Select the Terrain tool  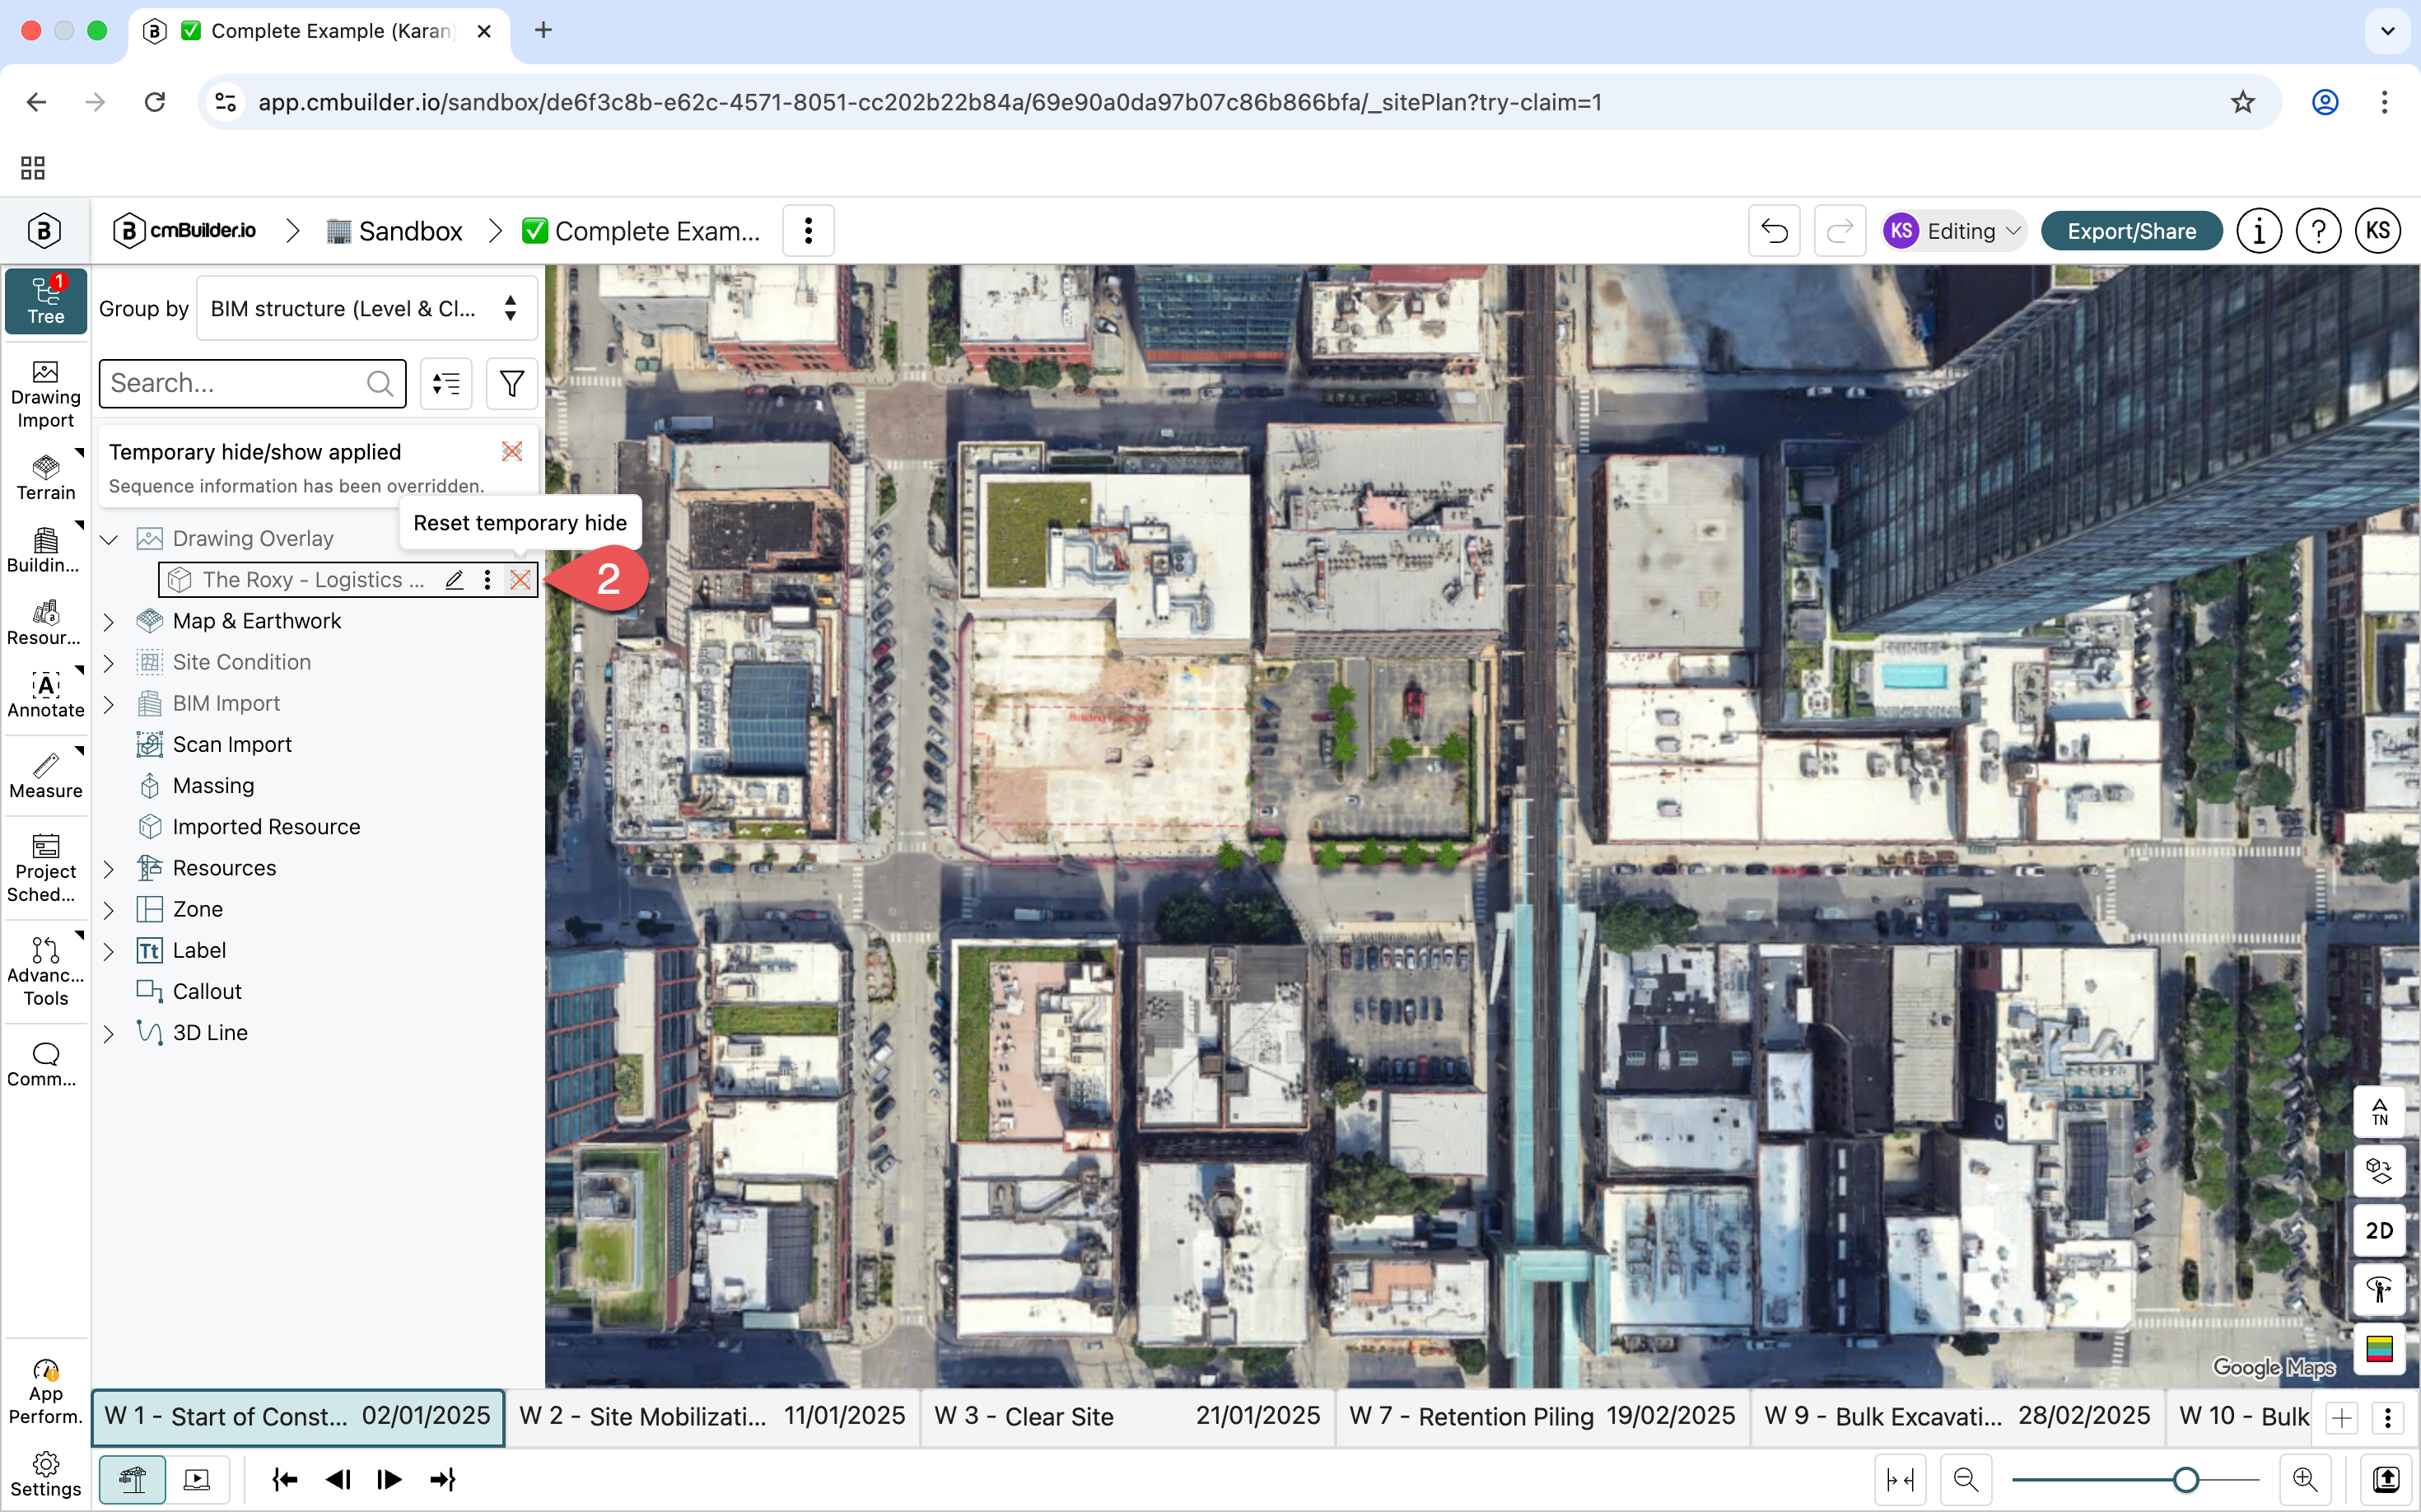tap(45, 478)
